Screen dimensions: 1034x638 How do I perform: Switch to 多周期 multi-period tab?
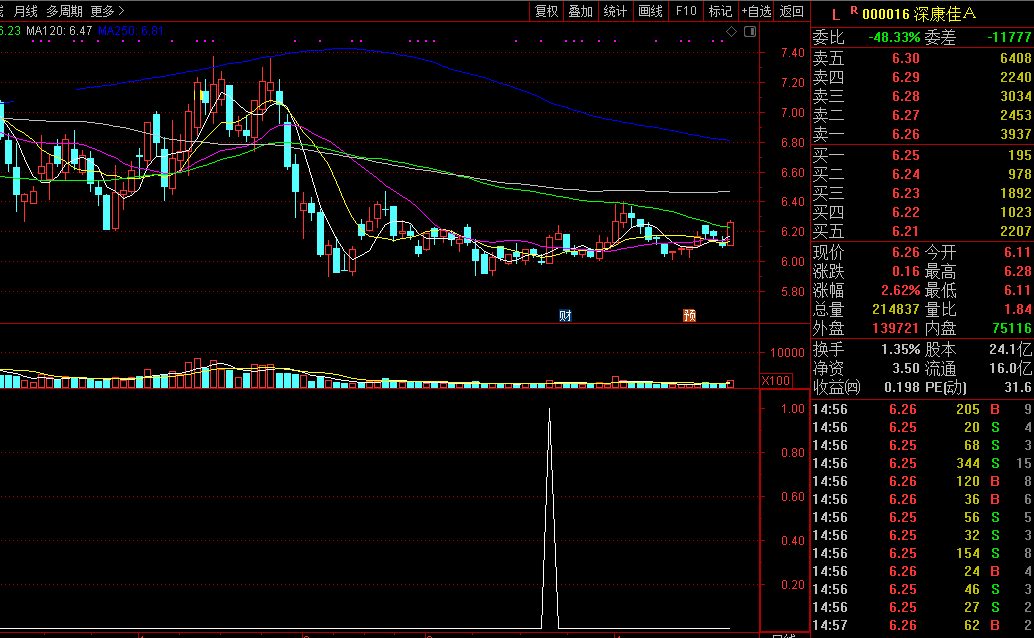click(64, 11)
